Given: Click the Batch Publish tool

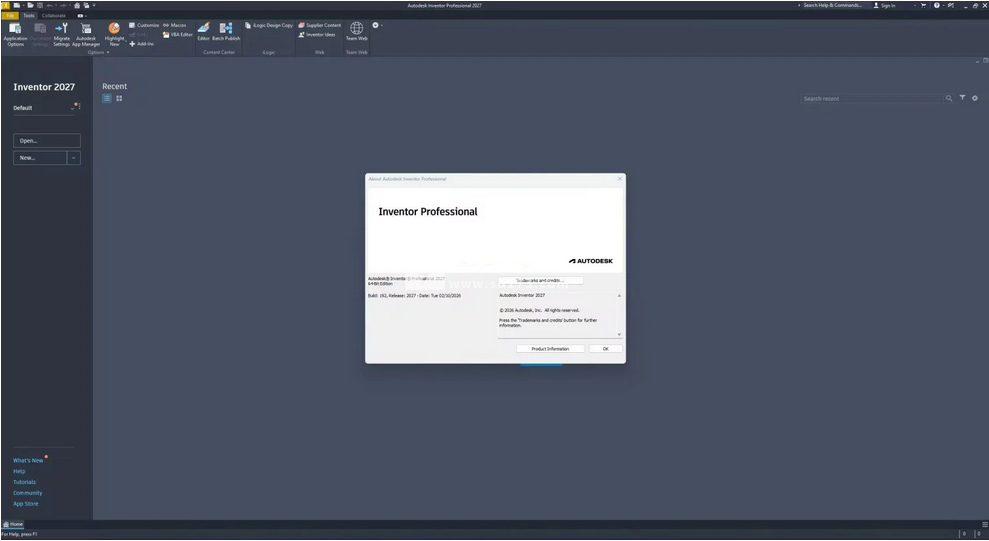Looking at the screenshot, I should pyautogui.click(x=226, y=30).
